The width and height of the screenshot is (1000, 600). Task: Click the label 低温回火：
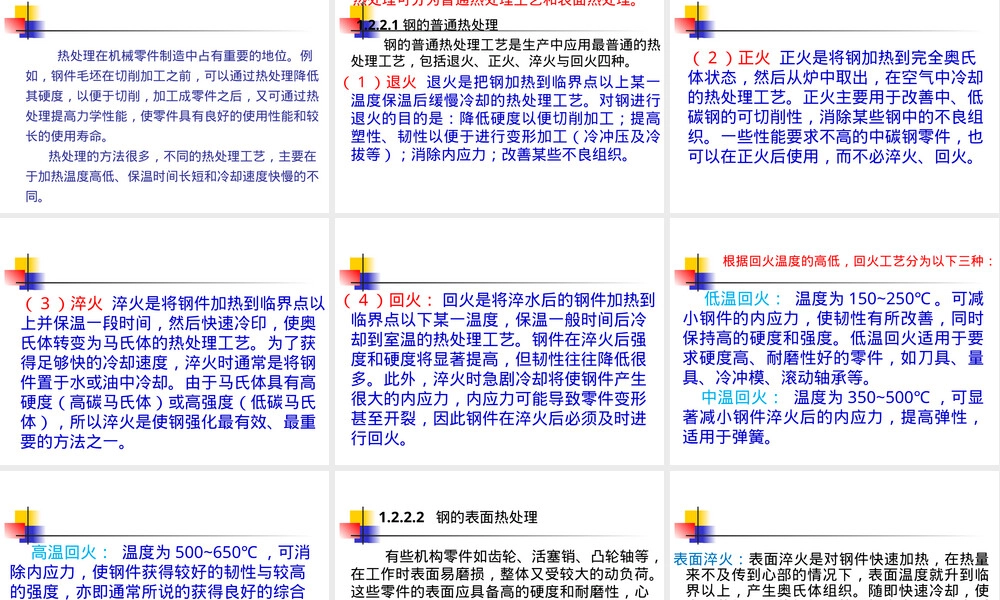click(743, 298)
